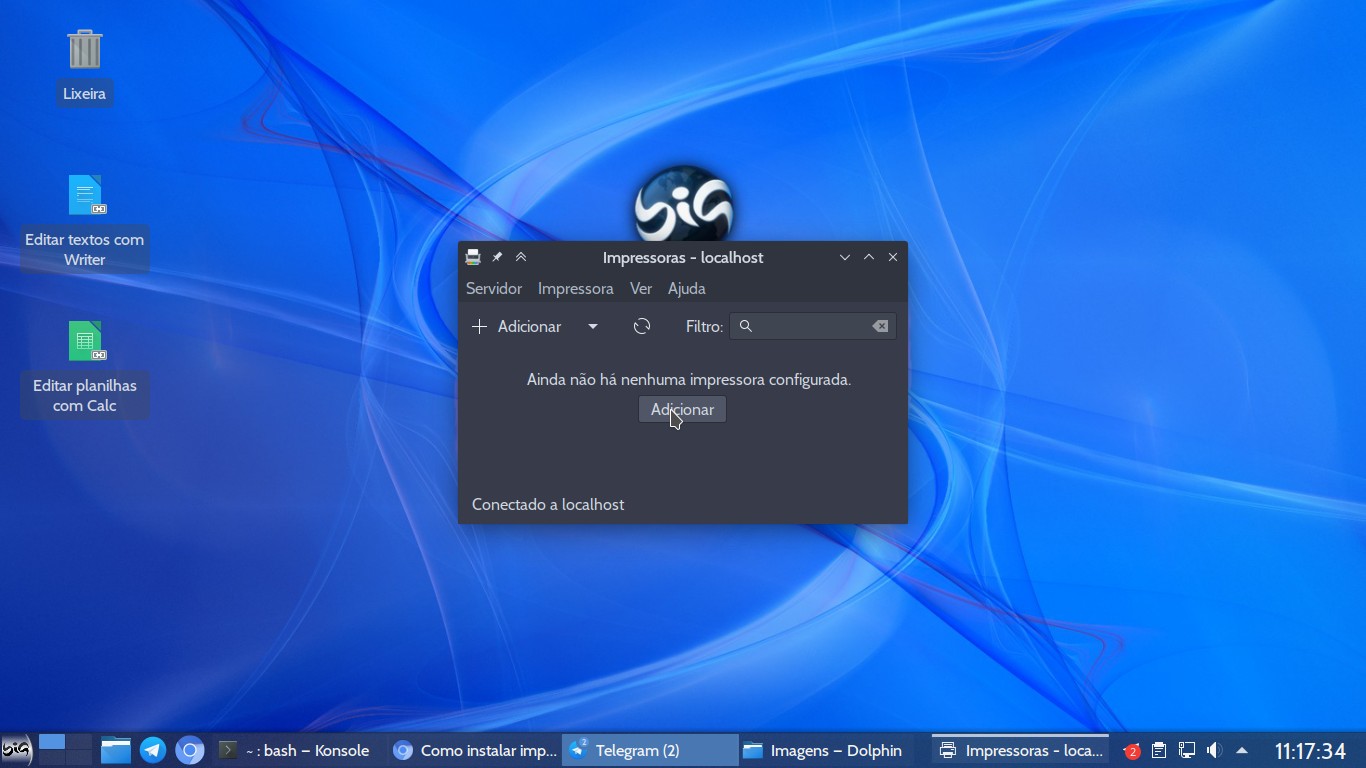
Task: Click the Ainda não há nenhuma impressora configurada text
Action: [689, 380]
